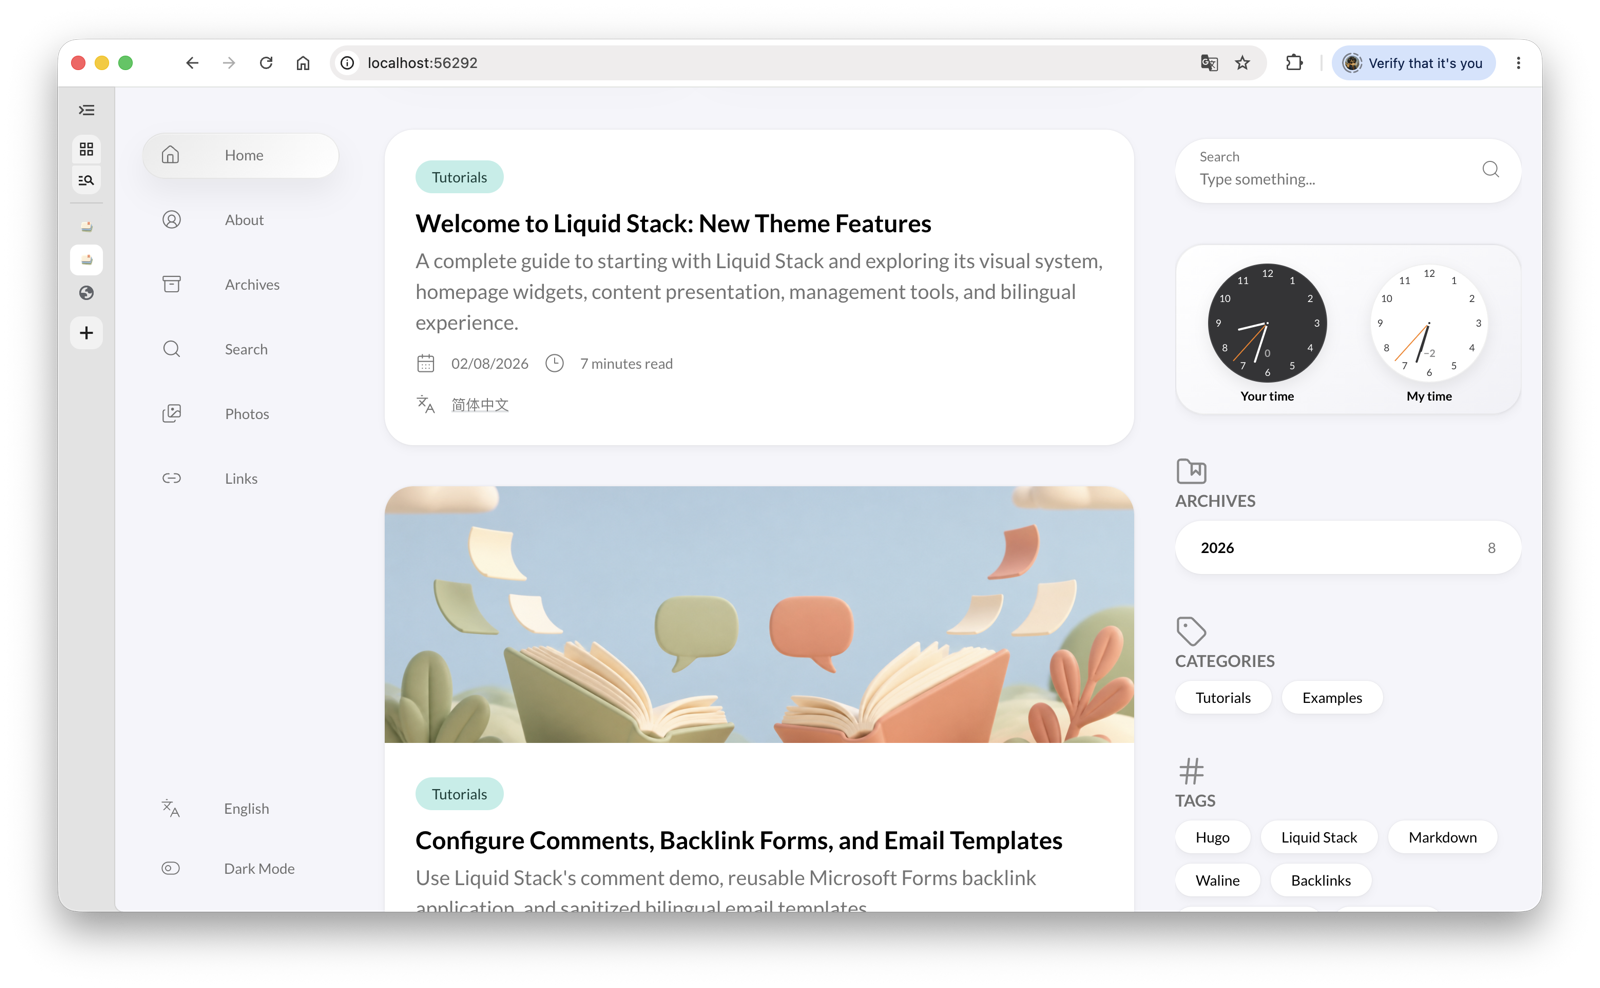Click the browser home icon
This screenshot has height=988, width=1600.
click(x=303, y=63)
